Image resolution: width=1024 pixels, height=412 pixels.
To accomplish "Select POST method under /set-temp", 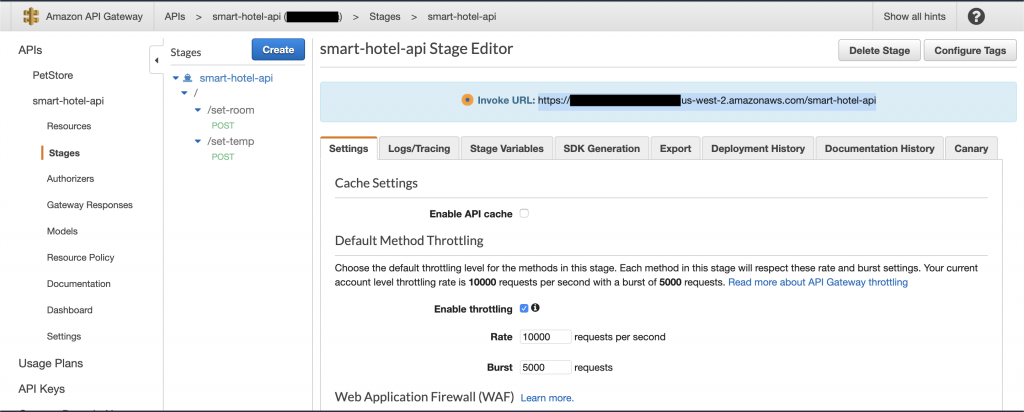I will pos(223,157).
